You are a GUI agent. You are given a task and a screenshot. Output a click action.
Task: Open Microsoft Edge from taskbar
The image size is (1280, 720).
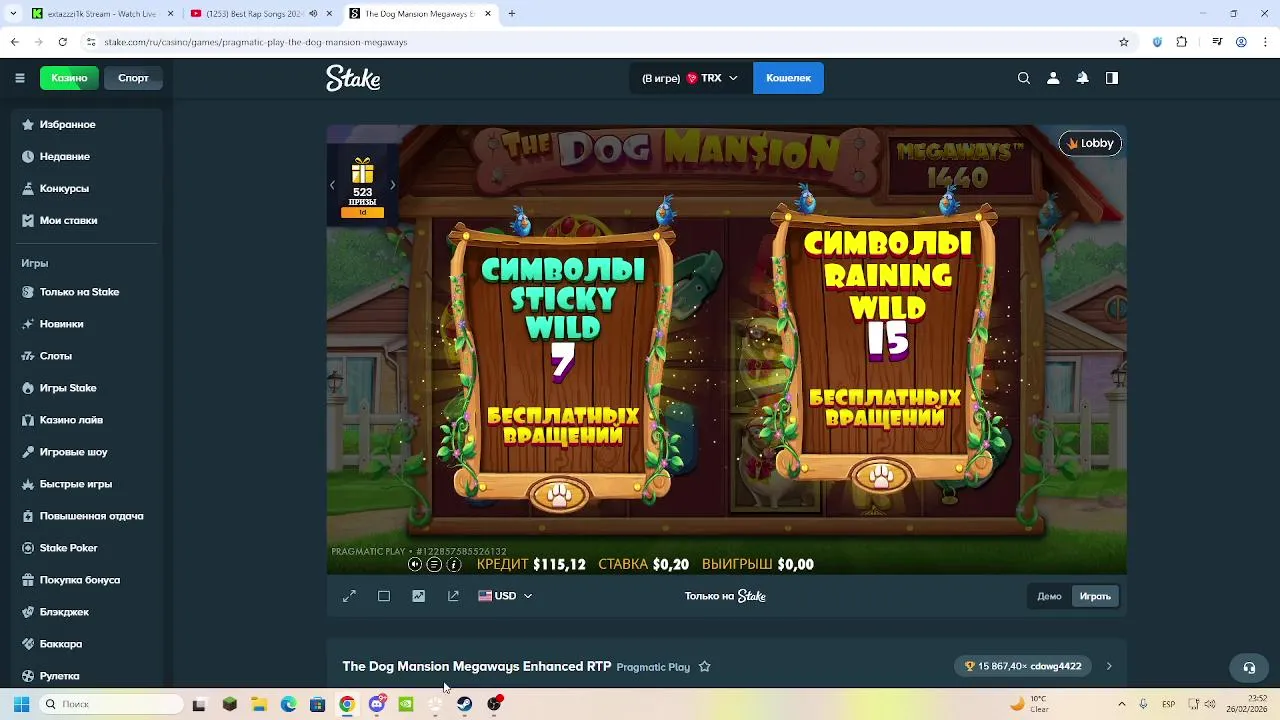288,704
